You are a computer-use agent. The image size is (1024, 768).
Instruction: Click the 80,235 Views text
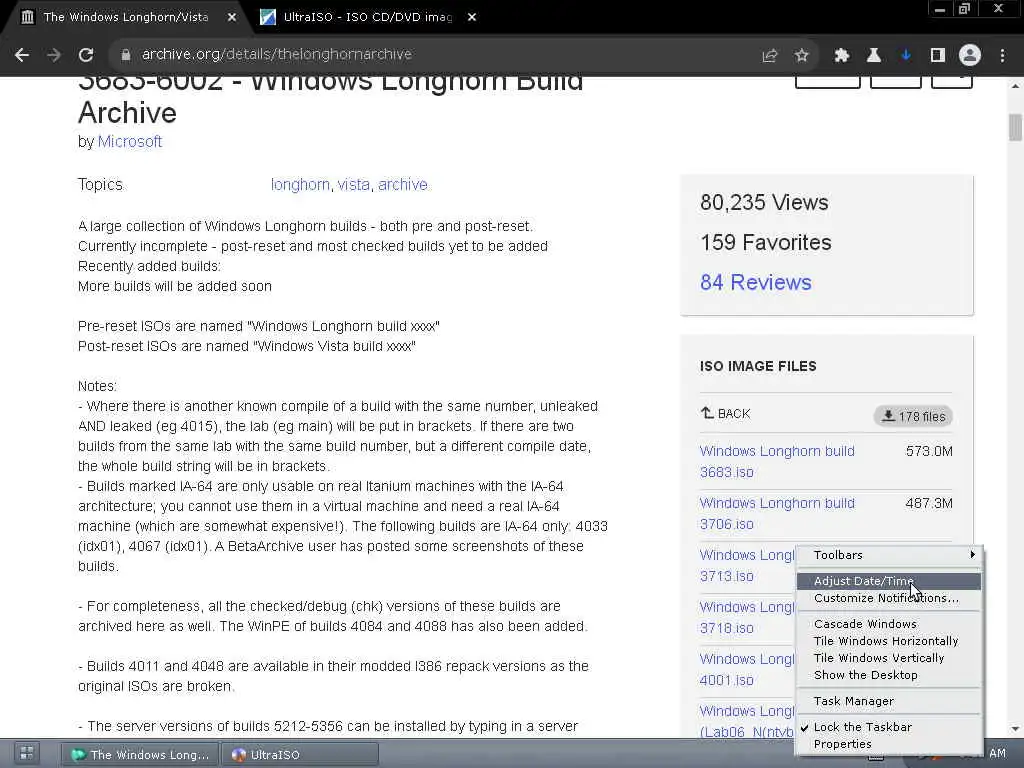pyautogui.click(x=764, y=202)
